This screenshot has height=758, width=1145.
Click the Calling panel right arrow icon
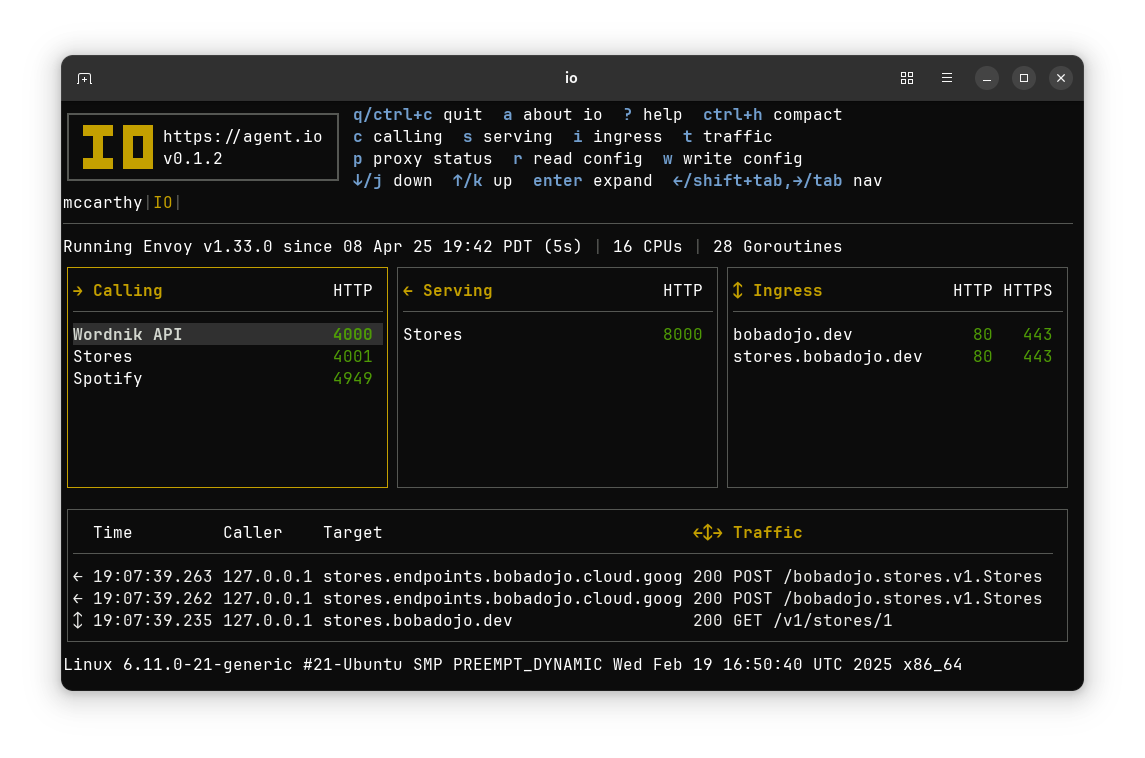point(78,291)
